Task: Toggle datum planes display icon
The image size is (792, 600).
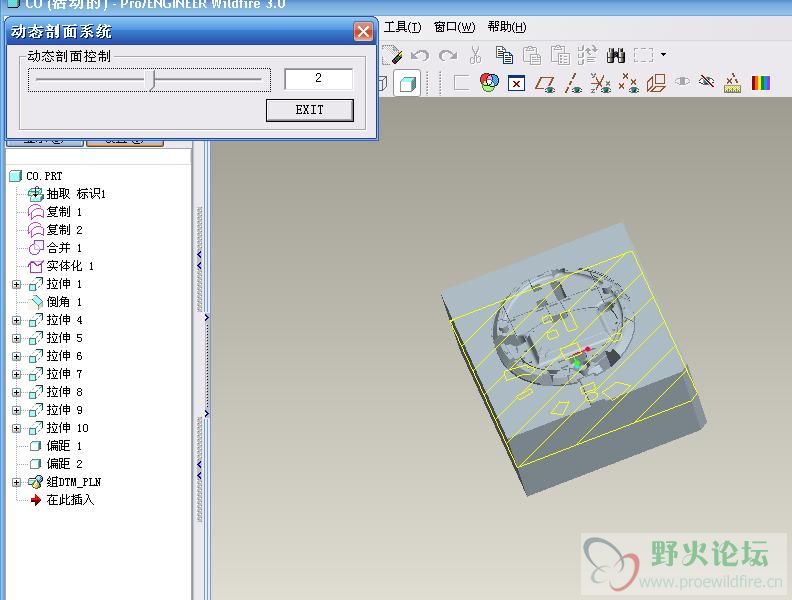Action: click(545, 84)
